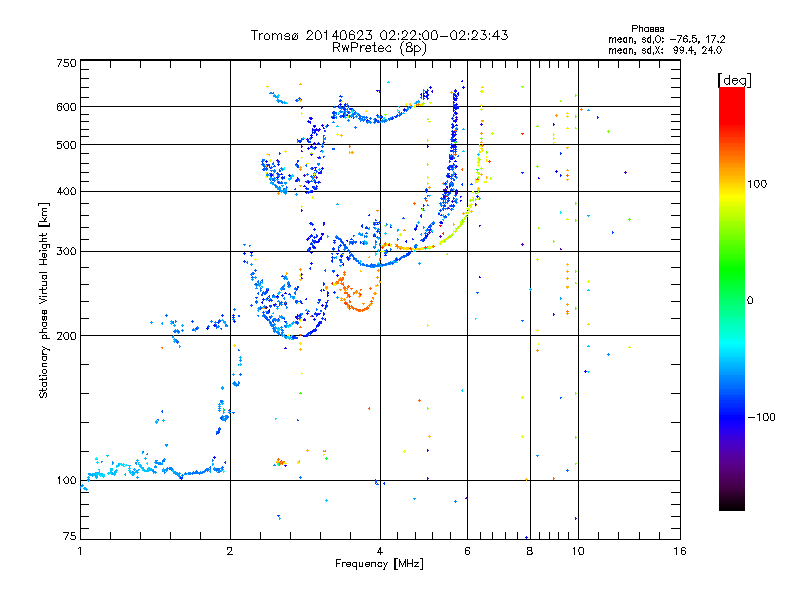Click the colorbar tick label '0'
800x600 pixels.
(750, 301)
